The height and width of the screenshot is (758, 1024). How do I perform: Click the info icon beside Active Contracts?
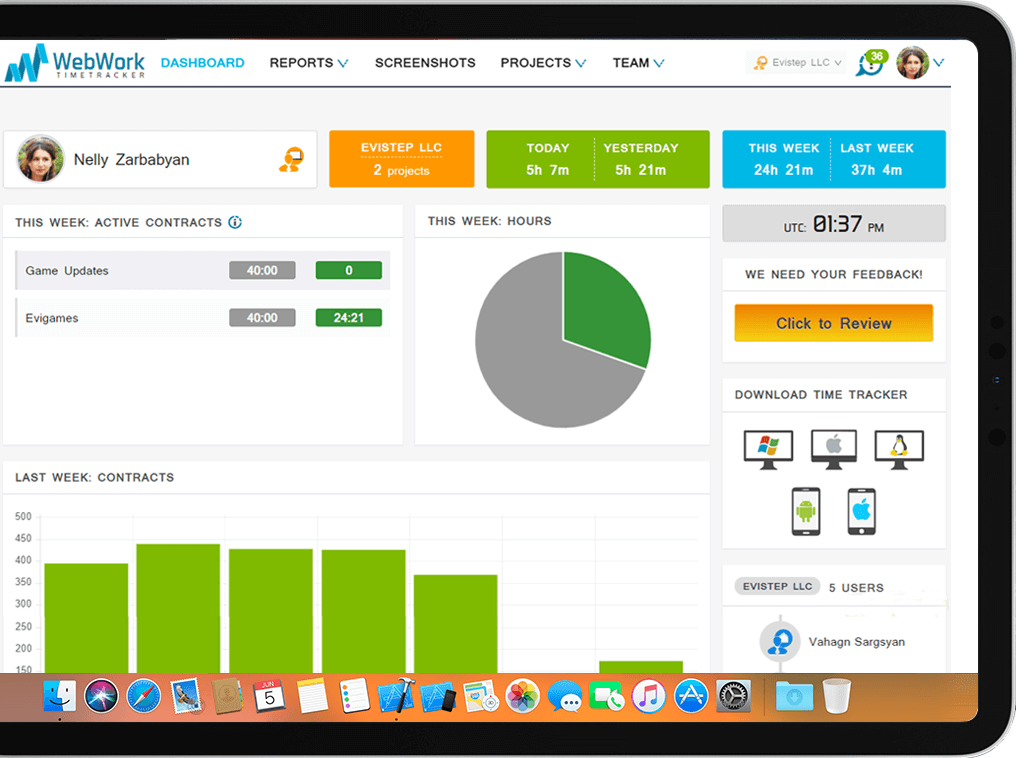[x=235, y=223]
